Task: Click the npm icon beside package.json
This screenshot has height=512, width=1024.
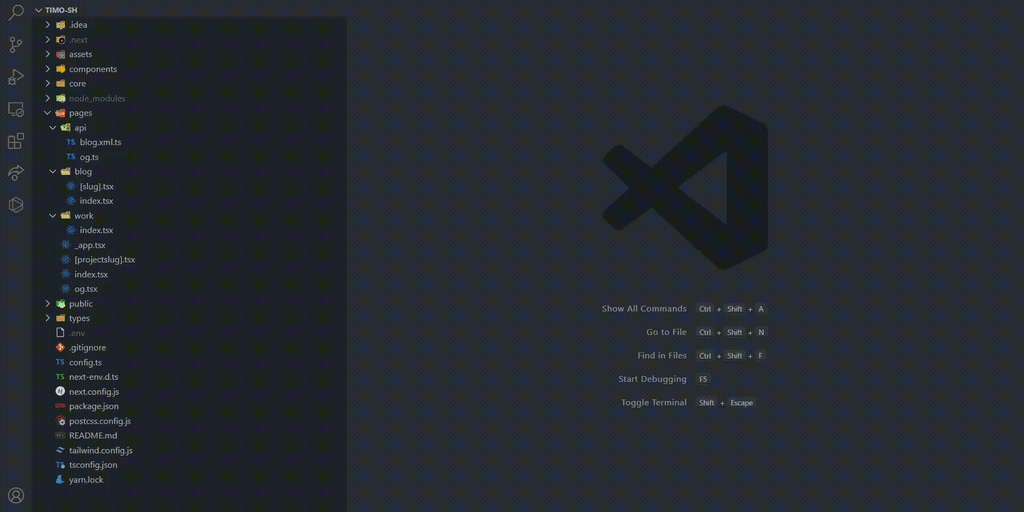Action: click(x=60, y=406)
